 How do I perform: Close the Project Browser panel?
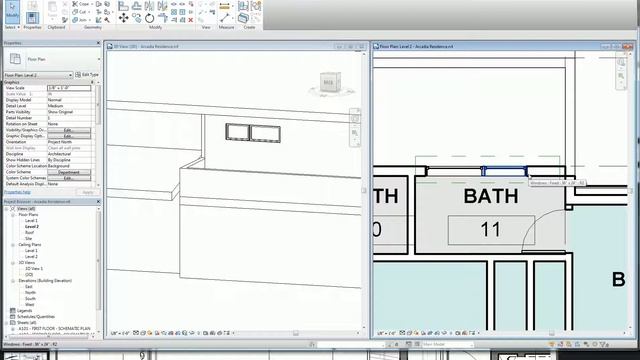click(98, 202)
